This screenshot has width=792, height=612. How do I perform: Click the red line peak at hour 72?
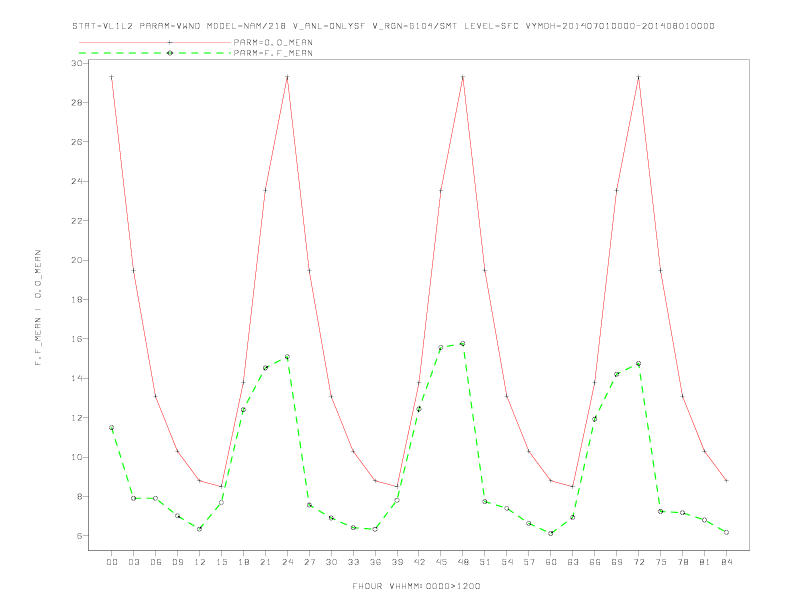tap(638, 77)
